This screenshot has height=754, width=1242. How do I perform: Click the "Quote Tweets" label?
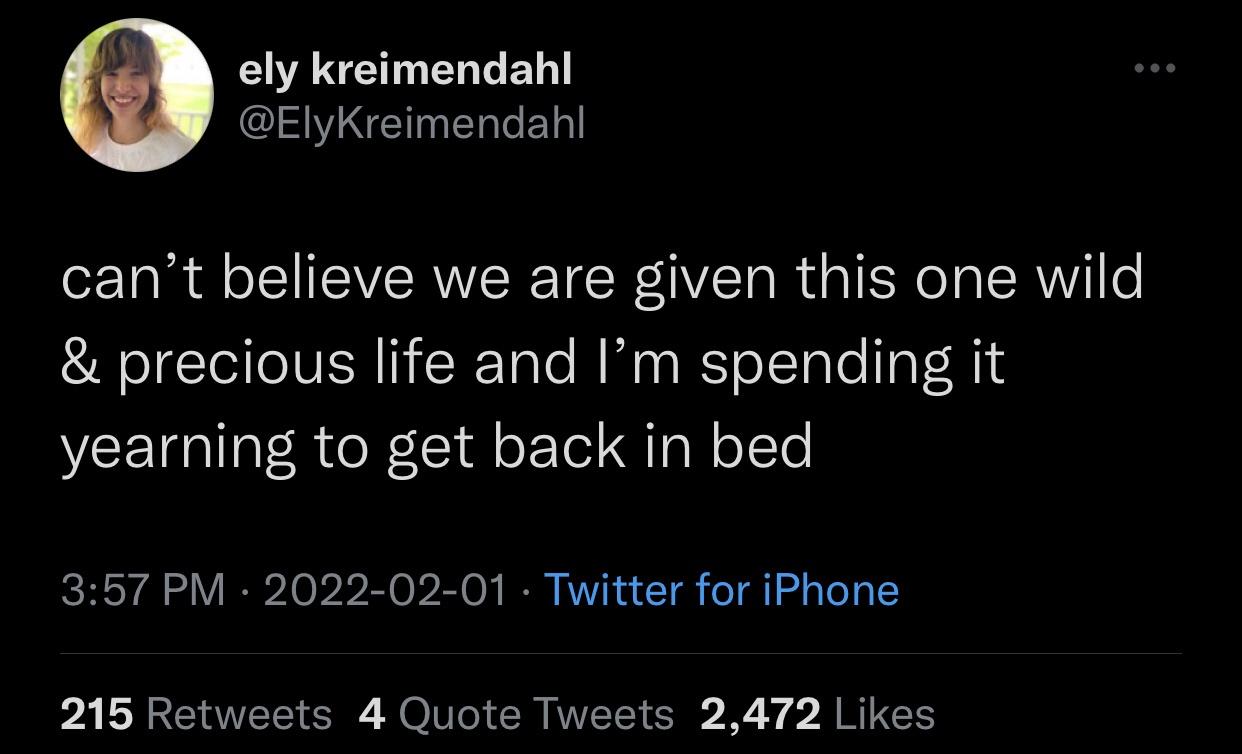pos(536,714)
